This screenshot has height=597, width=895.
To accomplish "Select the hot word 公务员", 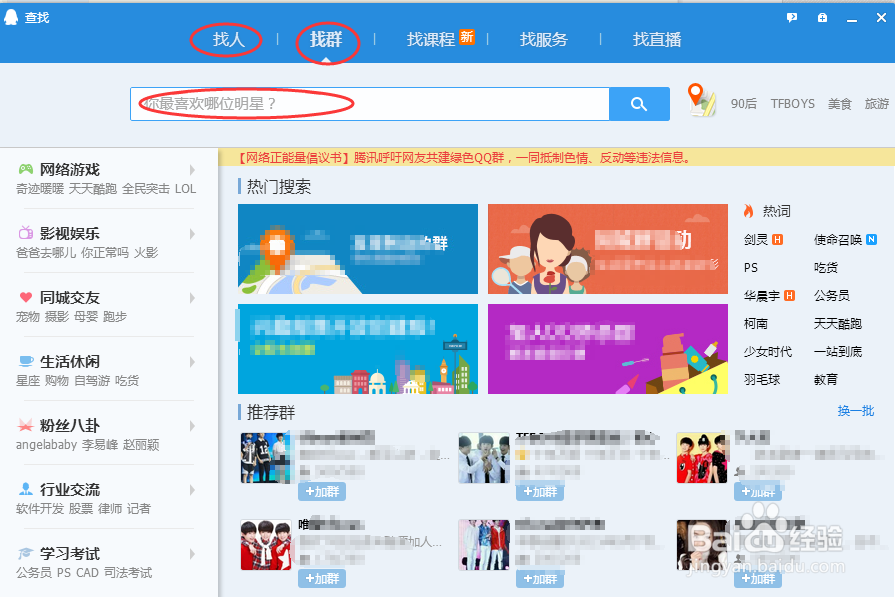I will 832,296.
